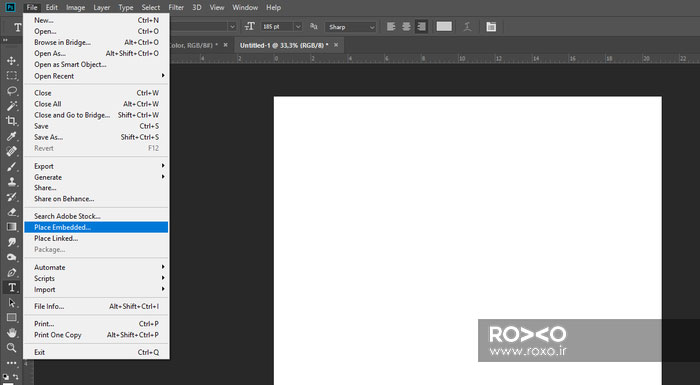
Task: Click the Photoshop logo icon
Action: click(x=9, y=7)
